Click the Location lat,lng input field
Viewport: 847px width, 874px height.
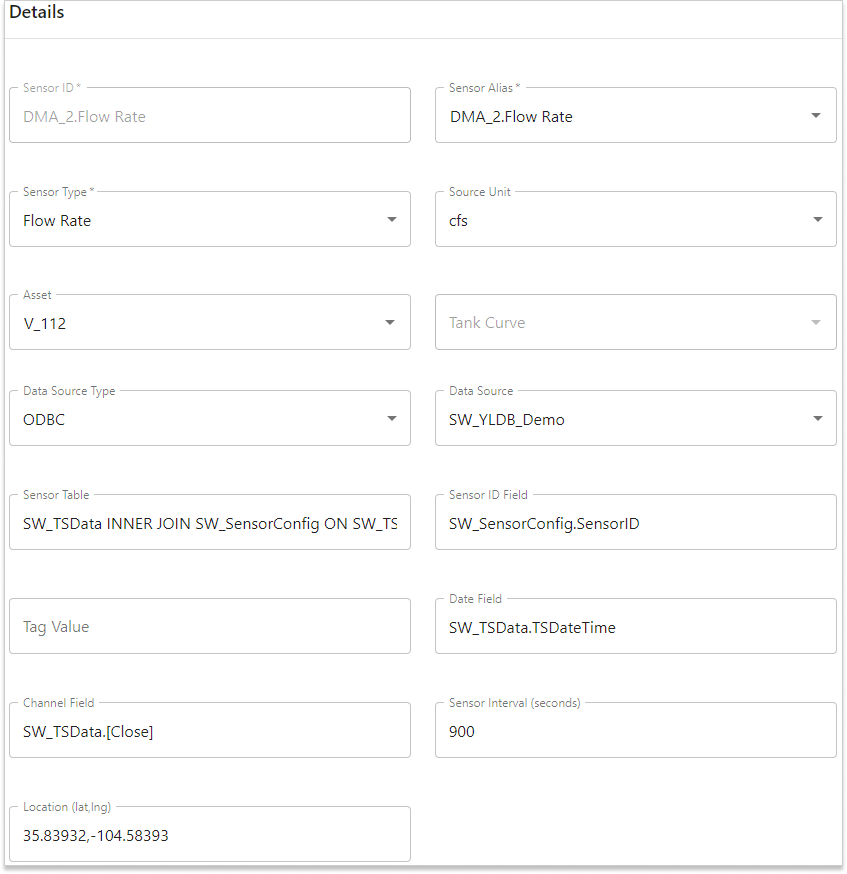[x=209, y=835]
